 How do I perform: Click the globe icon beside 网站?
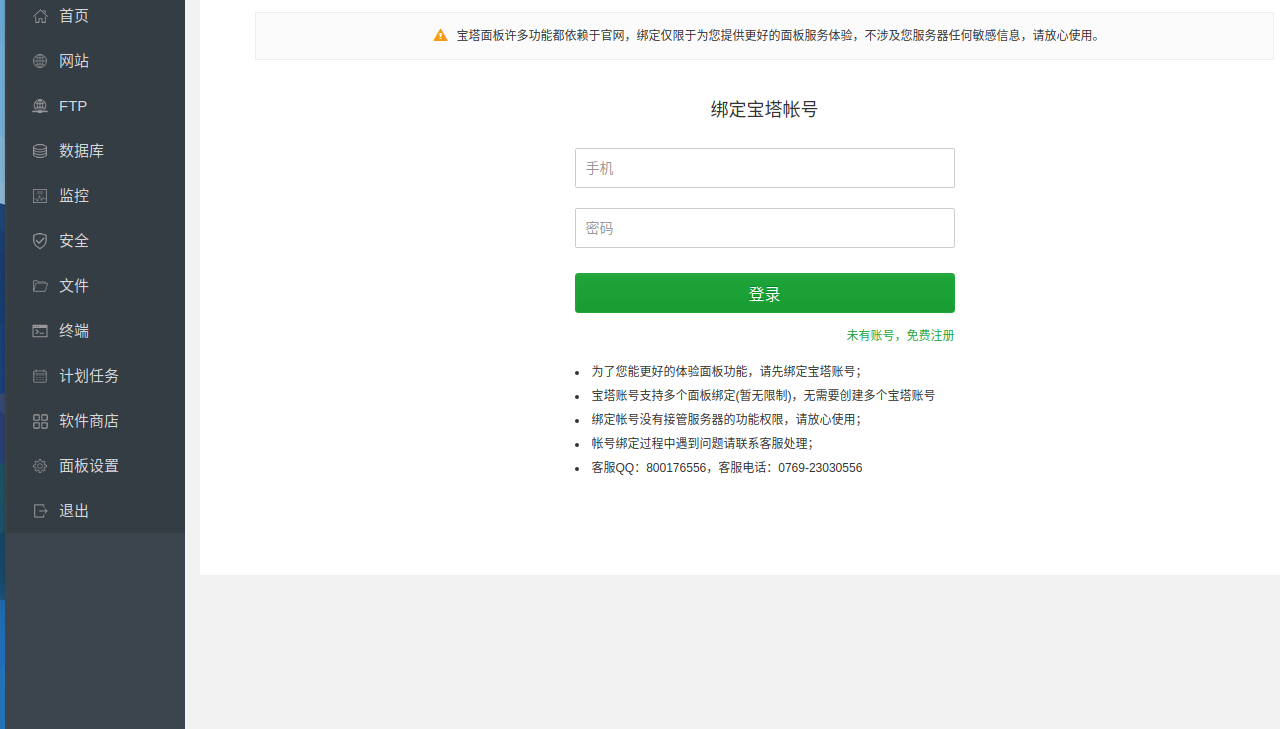coord(40,61)
